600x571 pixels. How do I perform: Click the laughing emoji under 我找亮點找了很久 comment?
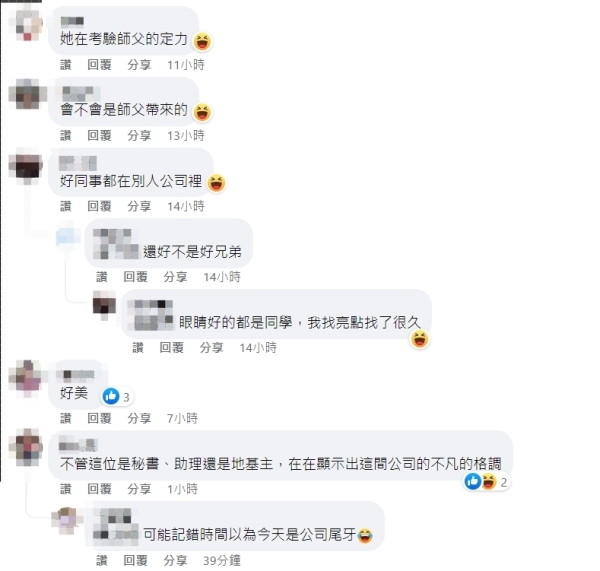point(420,339)
